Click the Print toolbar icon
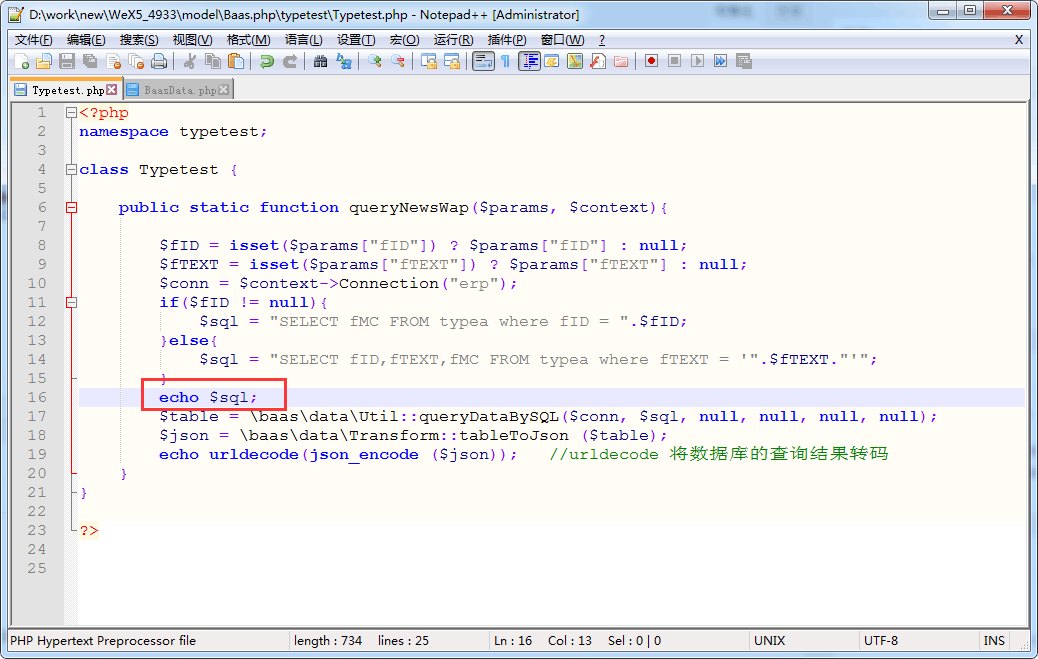The height and width of the screenshot is (659, 1038). click(159, 62)
